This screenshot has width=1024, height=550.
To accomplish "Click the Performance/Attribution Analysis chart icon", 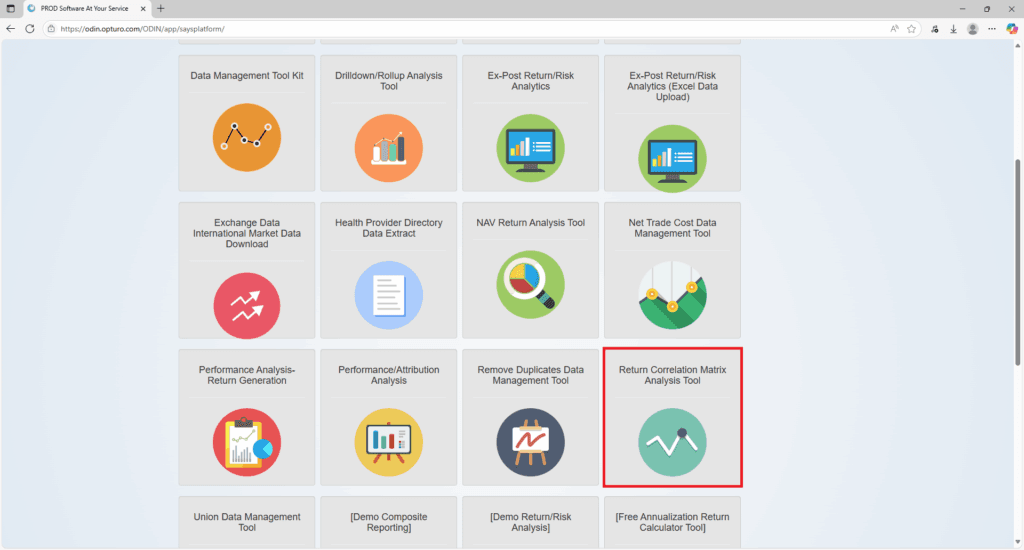I will click(388, 442).
